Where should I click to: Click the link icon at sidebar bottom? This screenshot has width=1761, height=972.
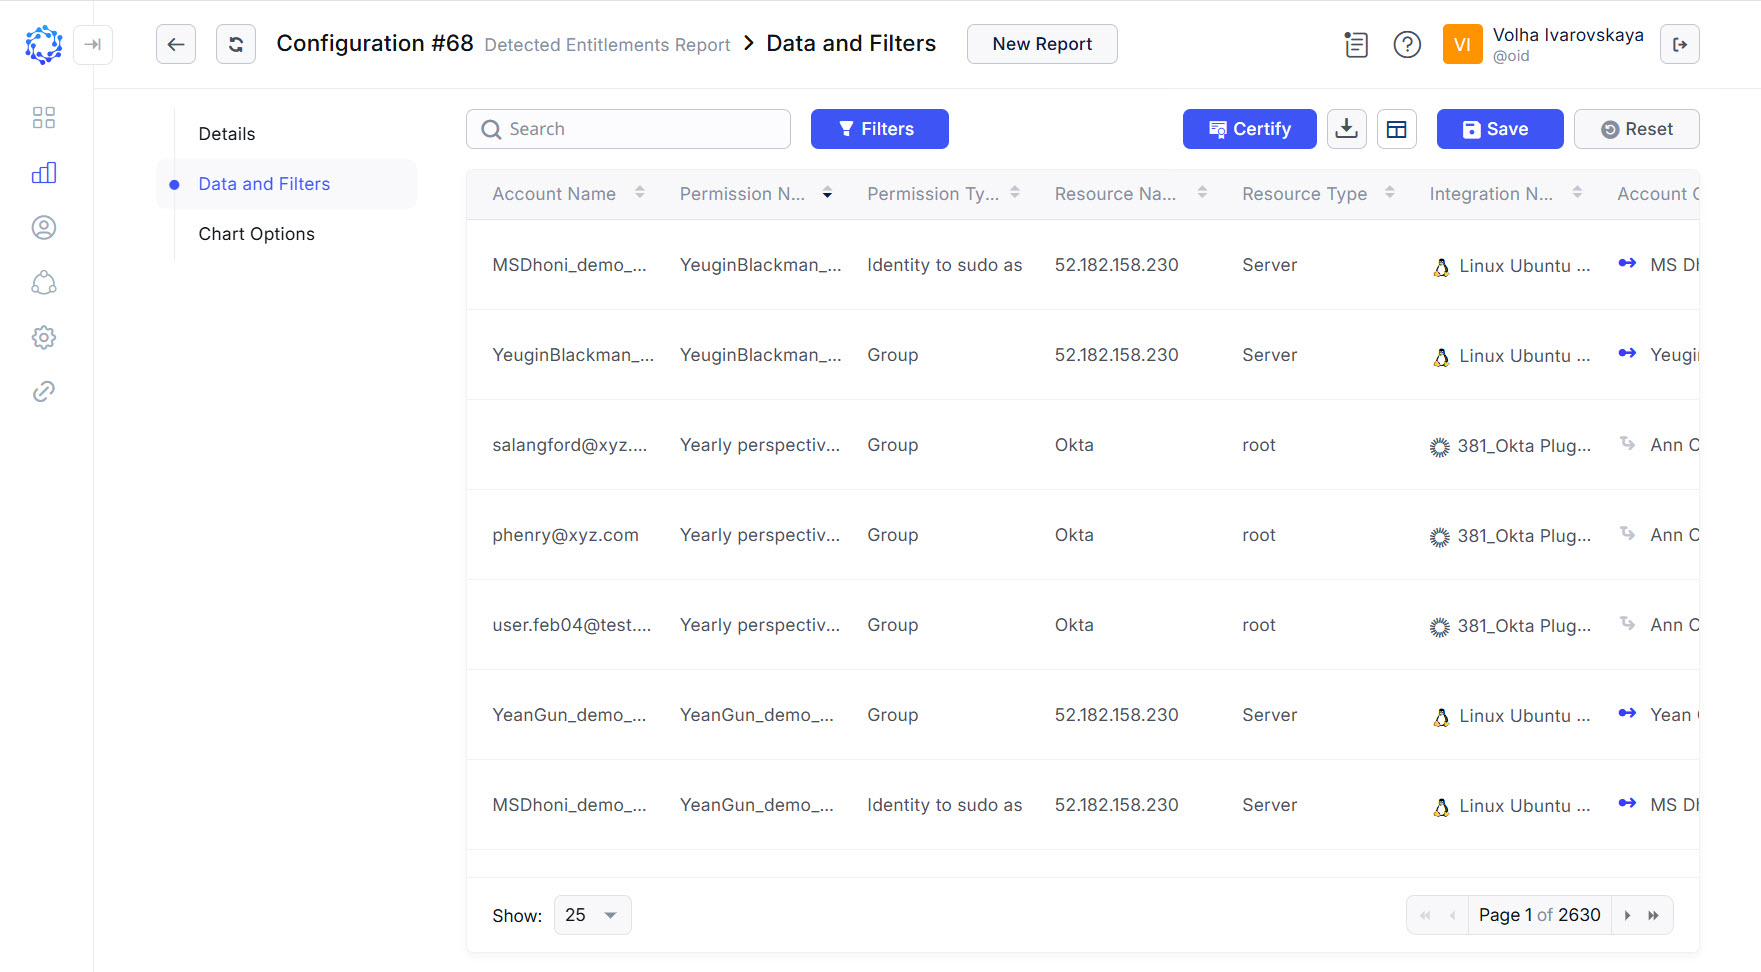point(44,391)
